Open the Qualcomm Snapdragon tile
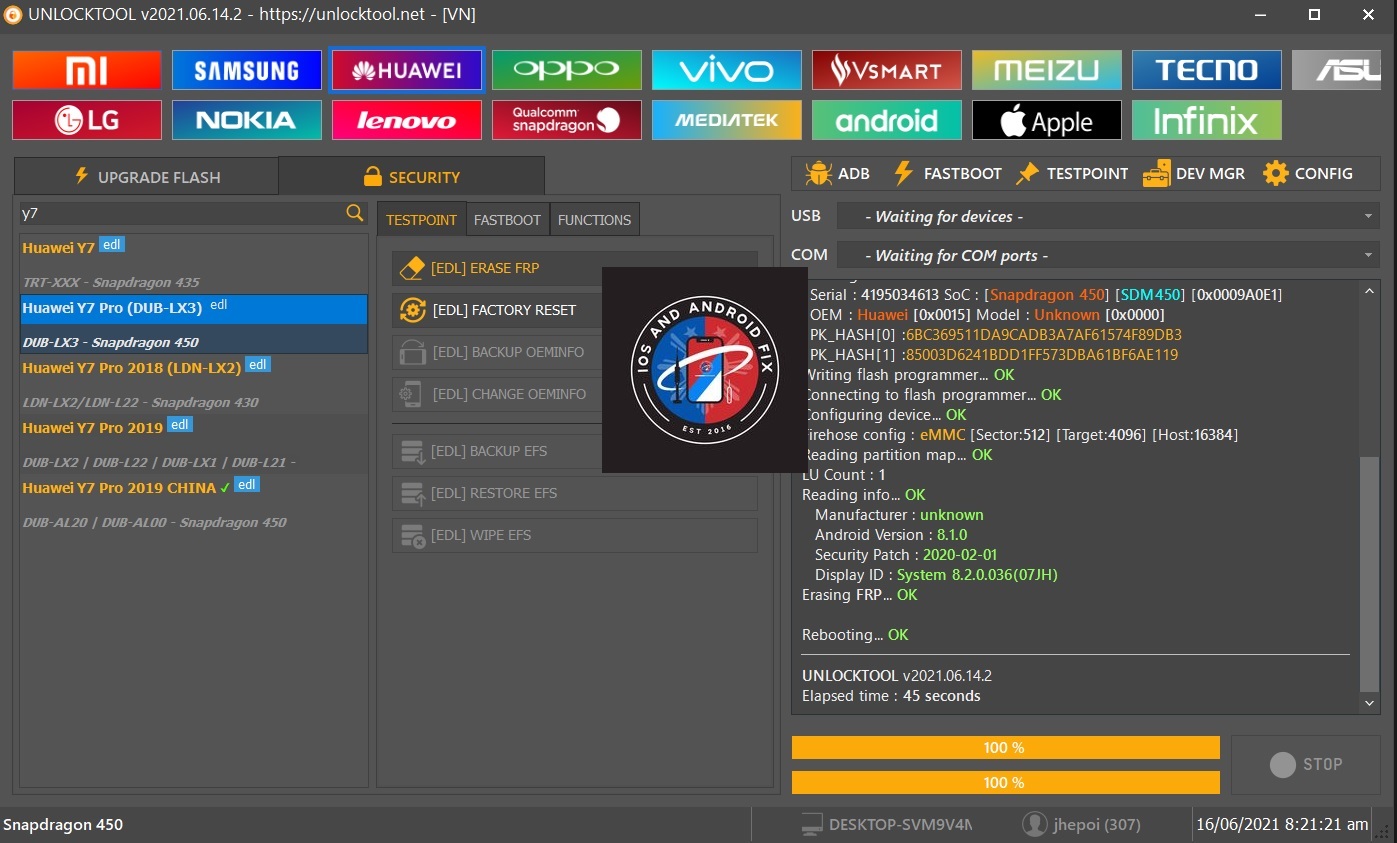Viewport: 1397px width, 843px height. 567,120
